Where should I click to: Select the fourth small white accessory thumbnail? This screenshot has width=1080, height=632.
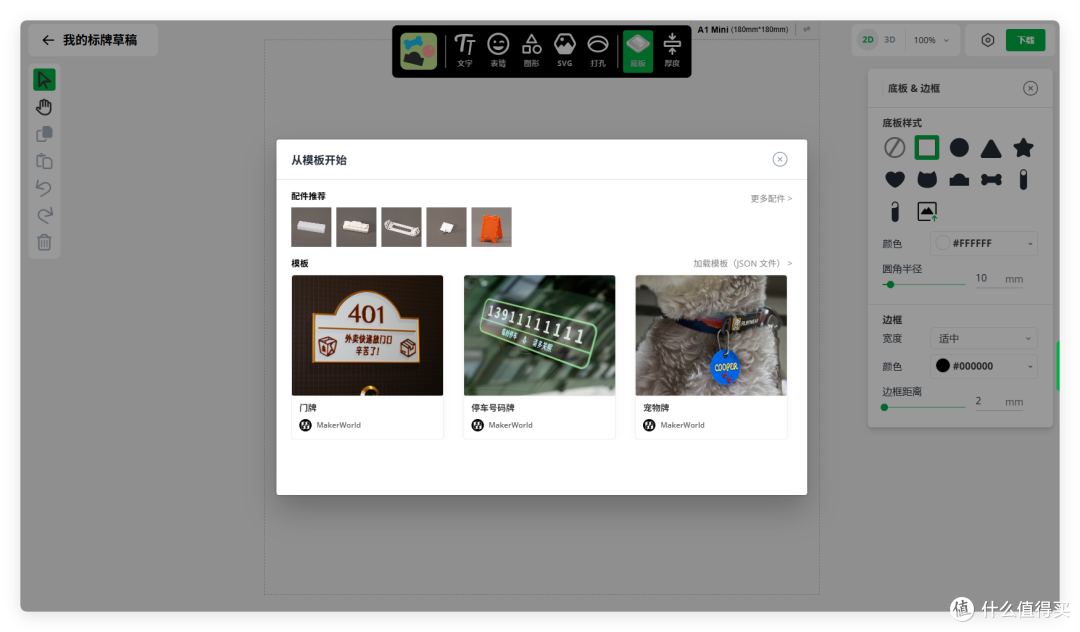click(446, 227)
